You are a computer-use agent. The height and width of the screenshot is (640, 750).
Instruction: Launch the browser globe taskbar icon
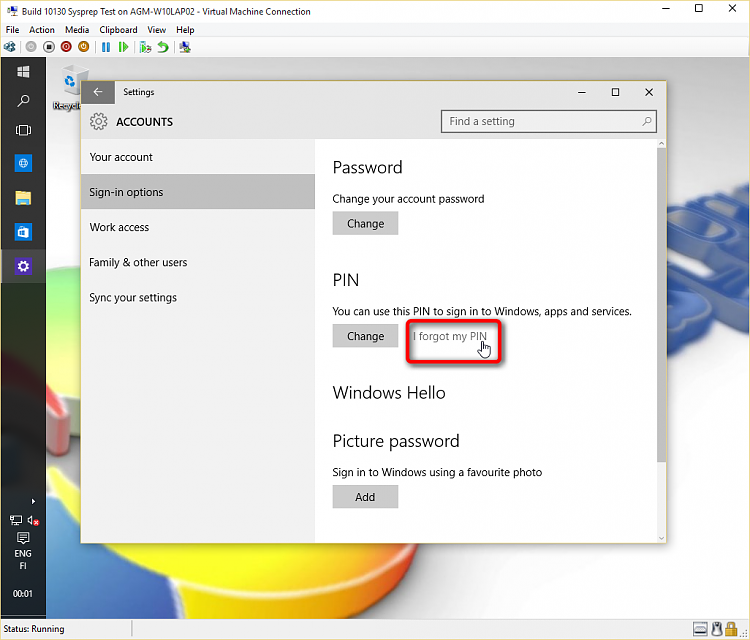pos(23,163)
